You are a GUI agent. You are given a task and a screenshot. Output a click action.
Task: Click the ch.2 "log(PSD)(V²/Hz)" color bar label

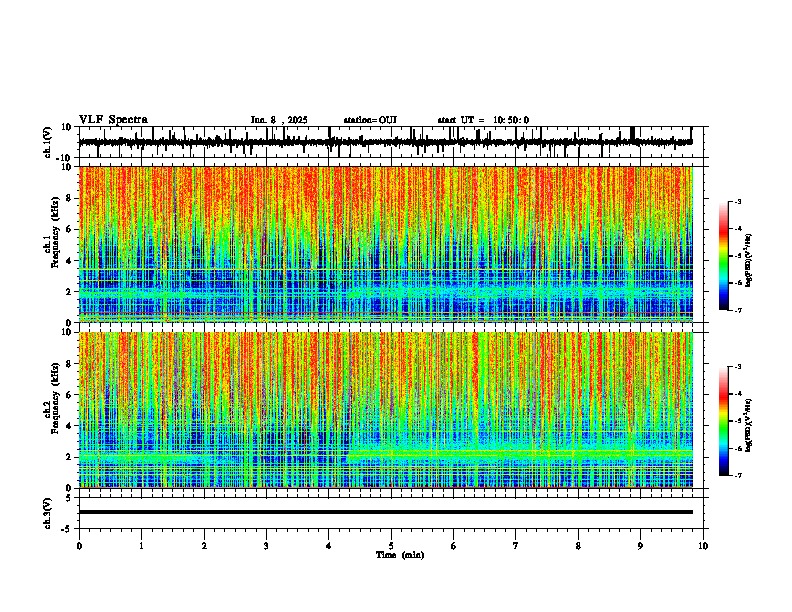point(749,425)
